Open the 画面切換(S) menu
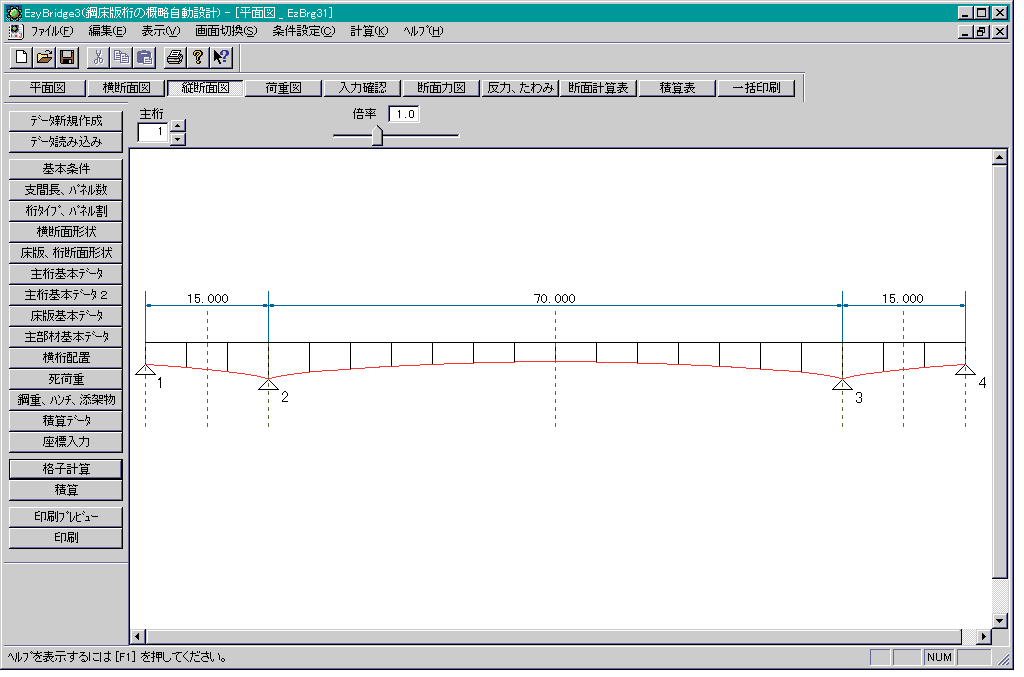The image size is (1024, 677). (x=226, y=31)
